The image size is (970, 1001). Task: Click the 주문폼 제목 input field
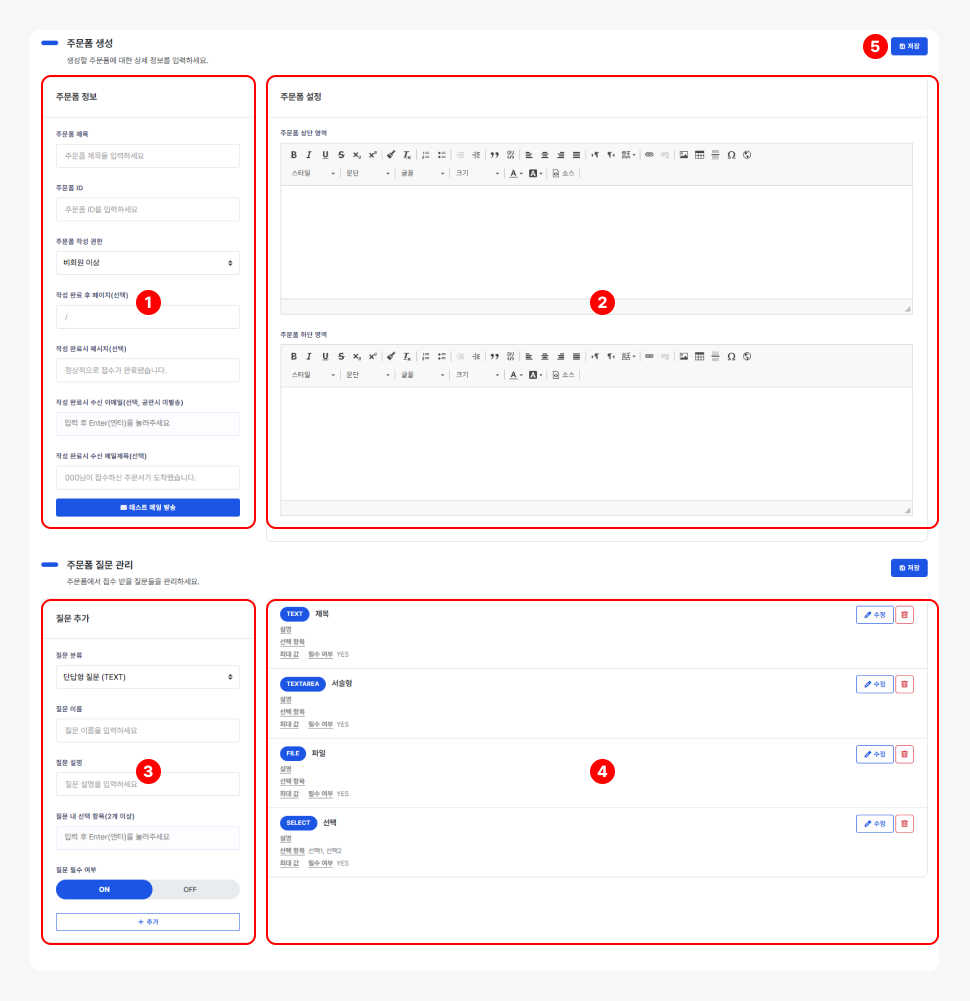(148, 156)
